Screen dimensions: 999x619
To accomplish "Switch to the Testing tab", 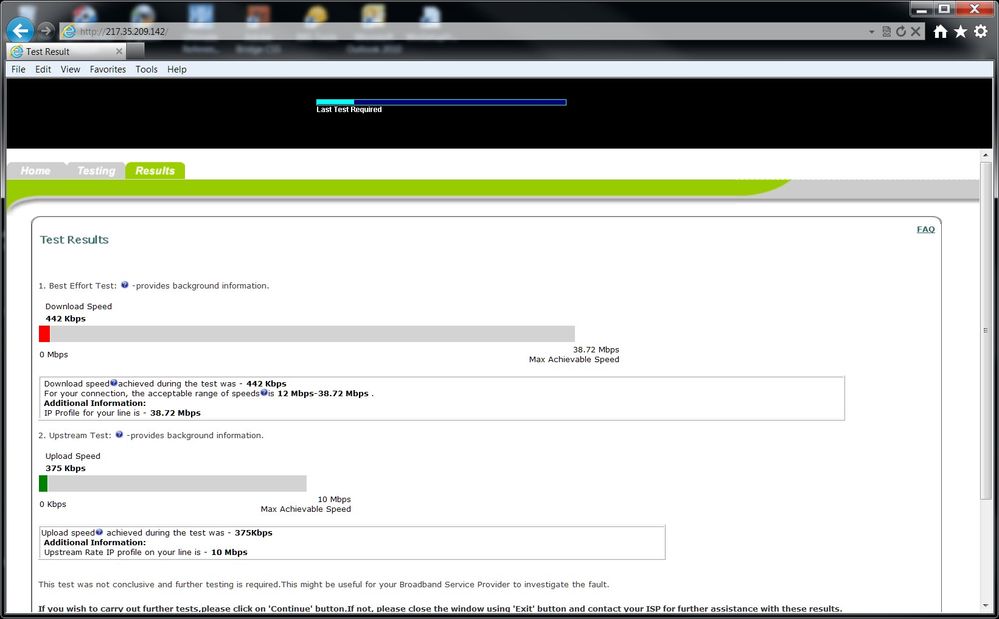I will [x=96, y=171].
